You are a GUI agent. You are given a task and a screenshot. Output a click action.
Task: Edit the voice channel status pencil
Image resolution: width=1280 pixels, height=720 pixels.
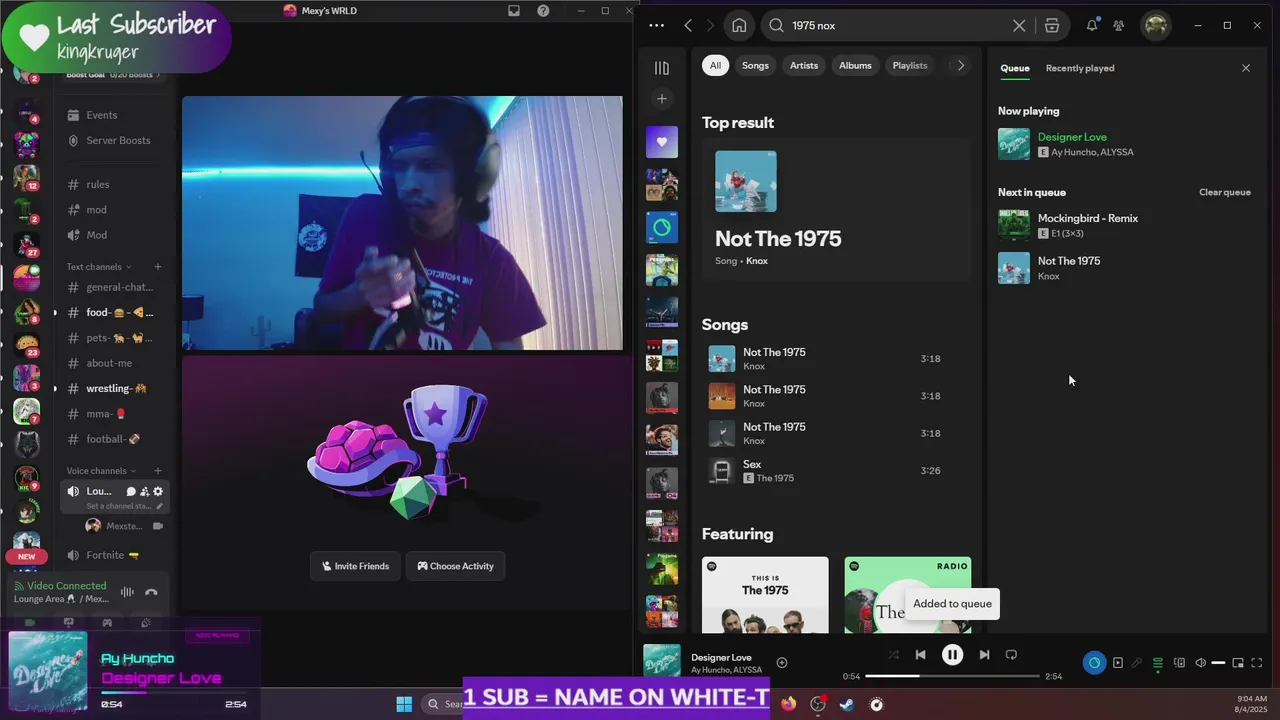click(159, 506)
